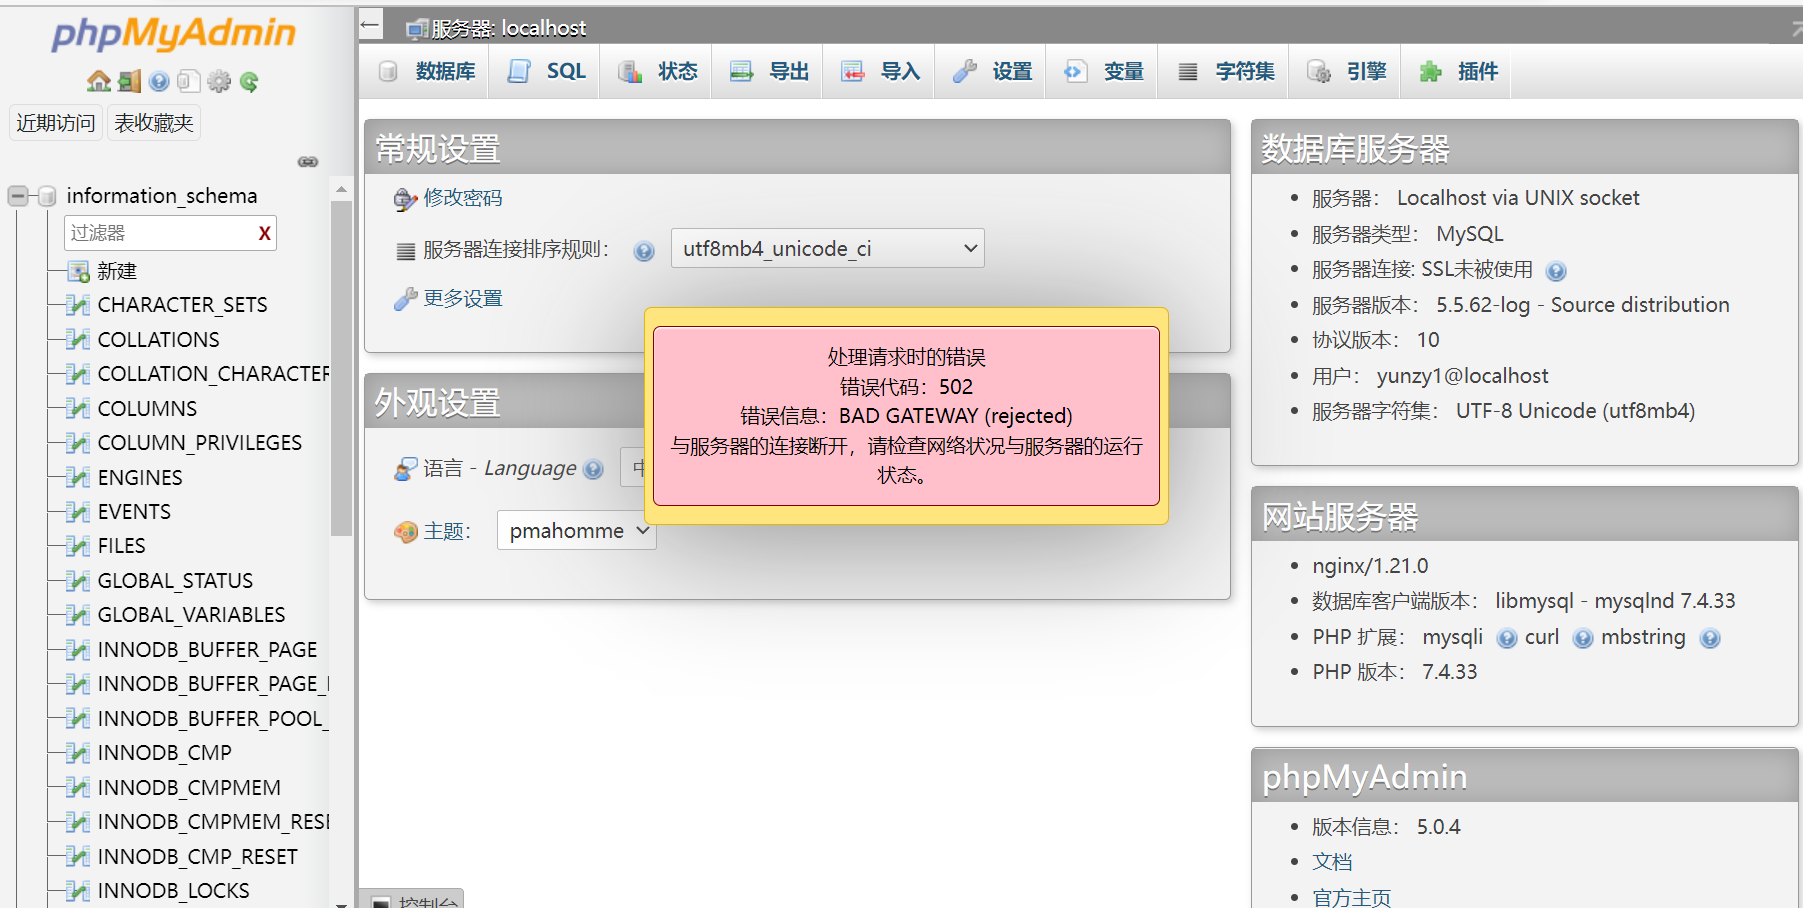Open the 变量 (Variables) page
The width and height of the screenshot is (1803, 908).
pyautogui.click(x=1104, y=71)
